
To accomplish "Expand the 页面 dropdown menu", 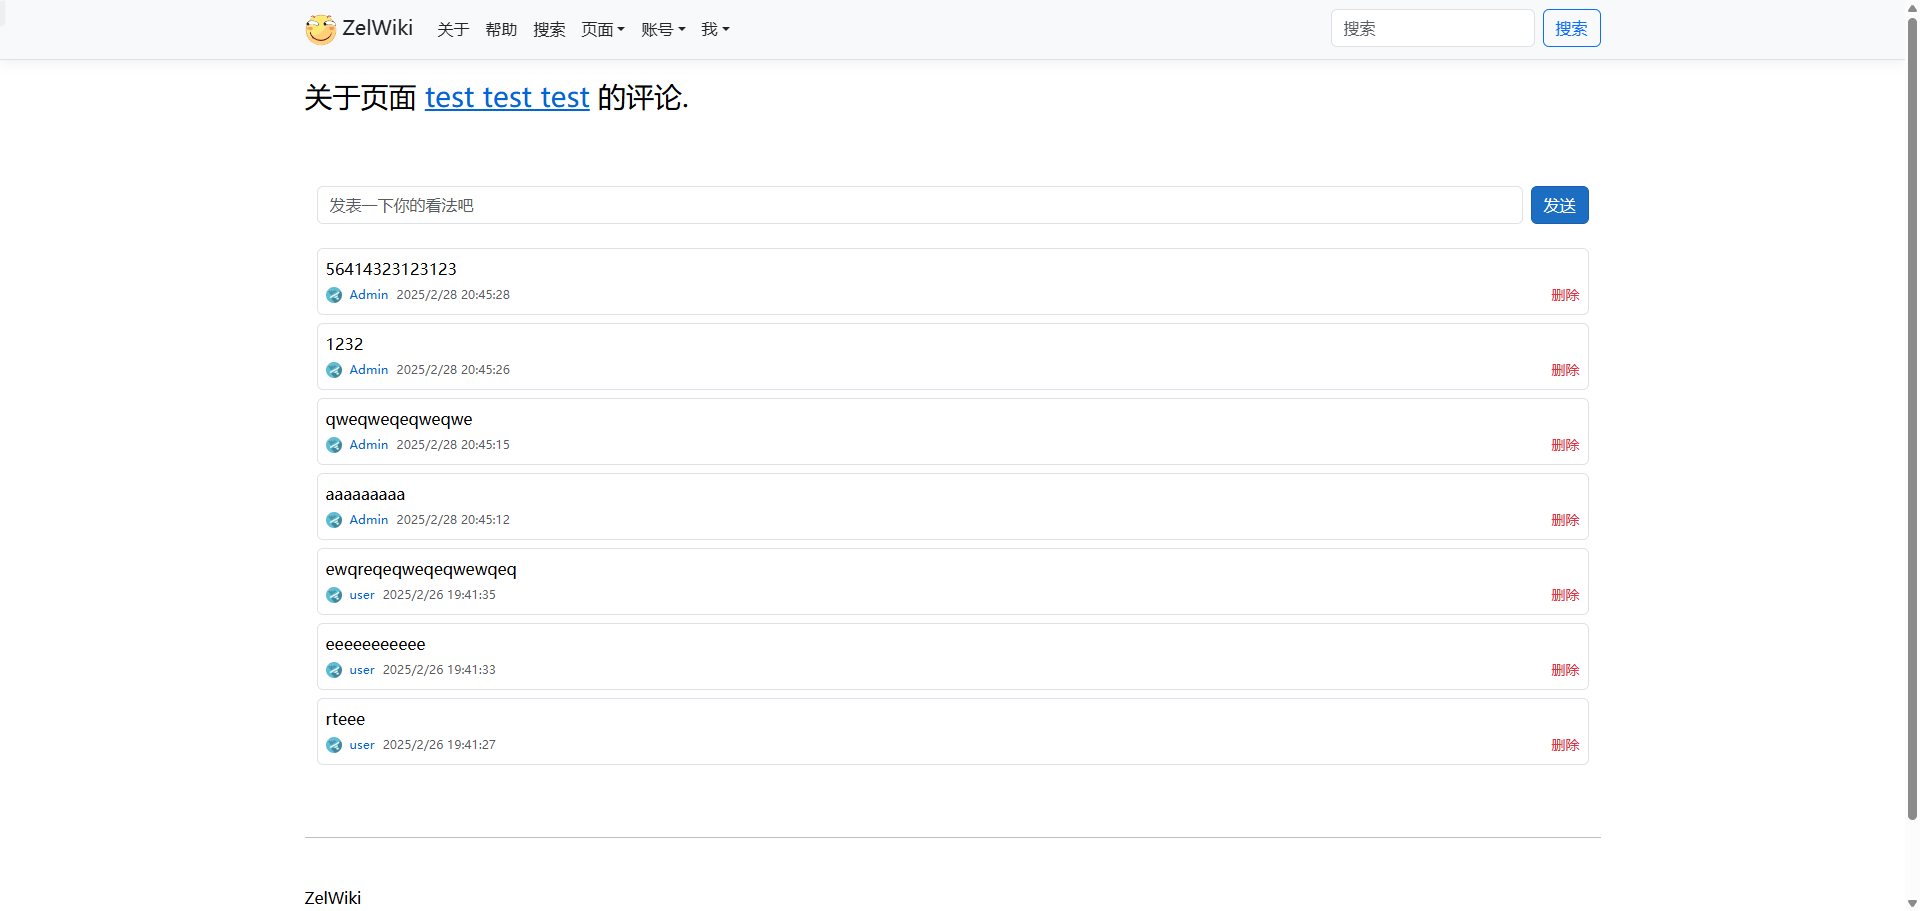I will coord(602,30).
